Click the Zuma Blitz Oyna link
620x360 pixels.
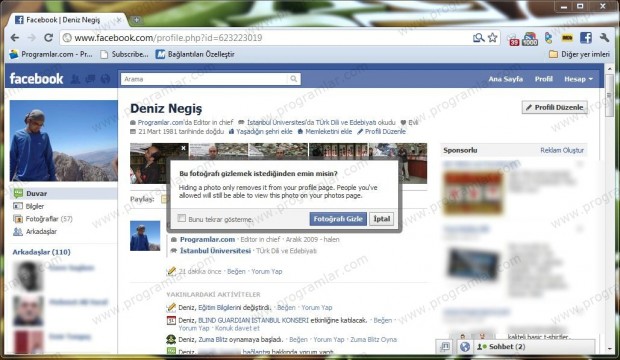(373, 339)
